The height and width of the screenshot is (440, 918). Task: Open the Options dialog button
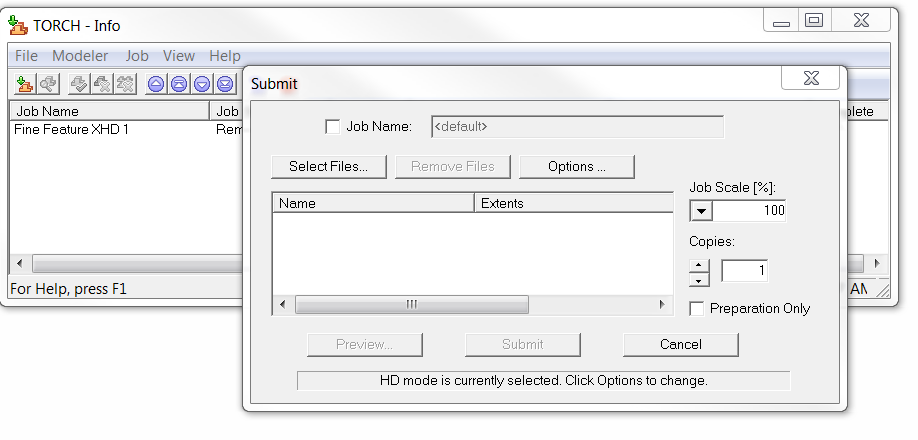click(x=577, y=167)
